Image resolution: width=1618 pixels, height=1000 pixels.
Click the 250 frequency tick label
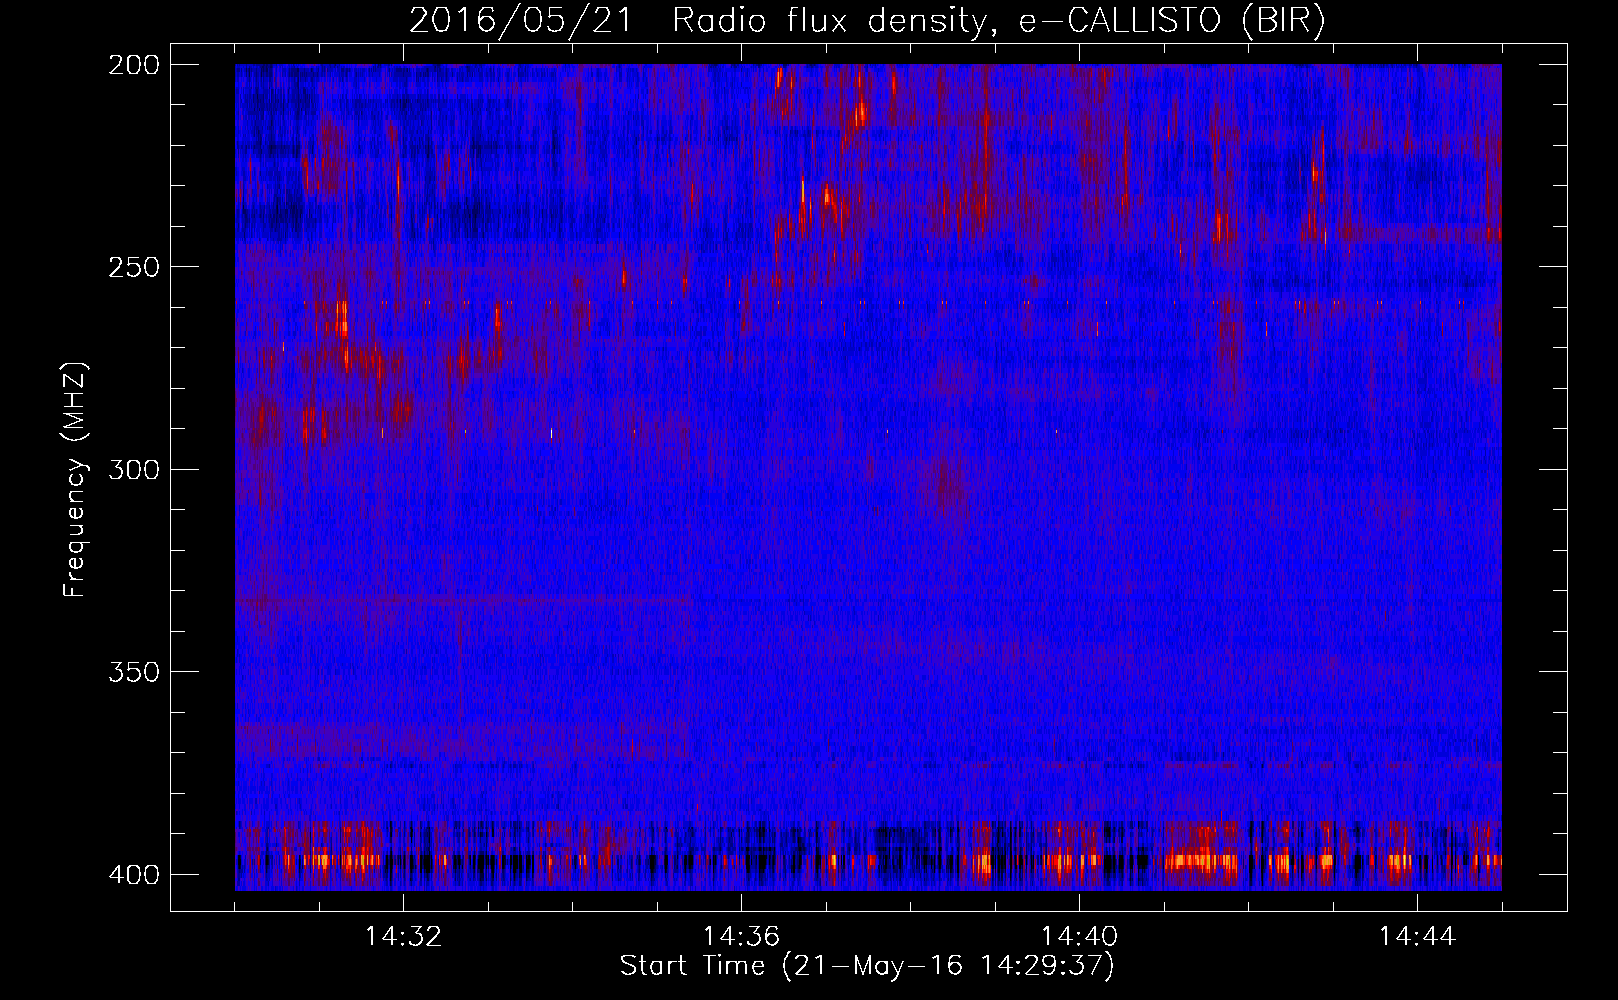pos(134,267)
